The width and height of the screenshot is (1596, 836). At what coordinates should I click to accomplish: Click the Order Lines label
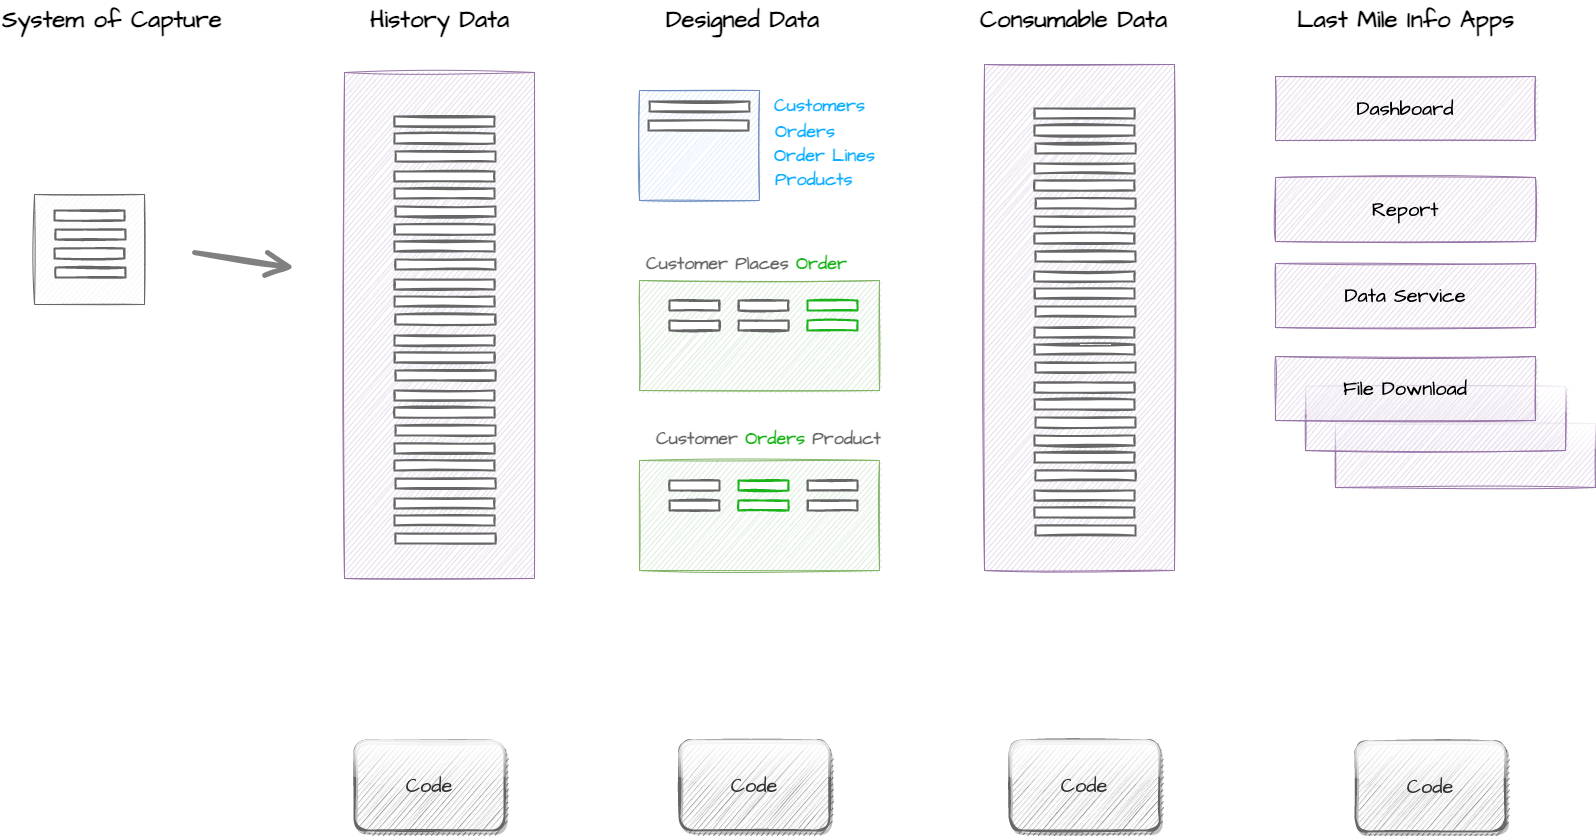click(x=824, y=156)
